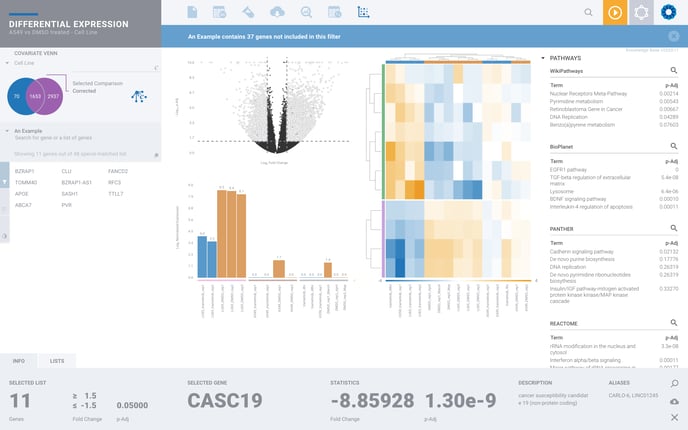Click the cloud icon in the bottom info bar
Screen dimensions: 688x430
(x=674, y=401)
